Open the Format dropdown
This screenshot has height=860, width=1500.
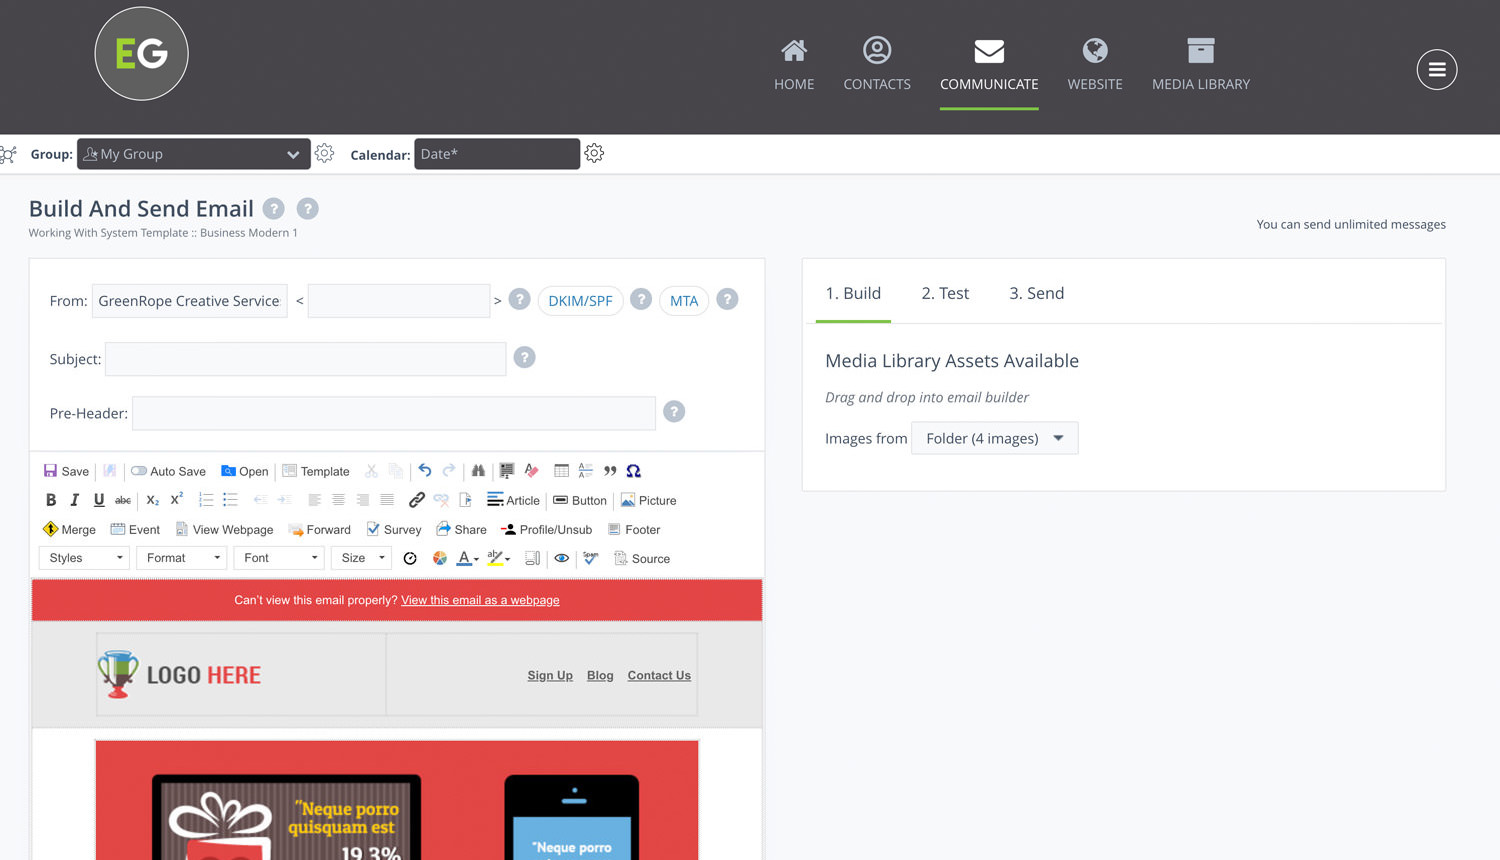click(x=182, y=558)
